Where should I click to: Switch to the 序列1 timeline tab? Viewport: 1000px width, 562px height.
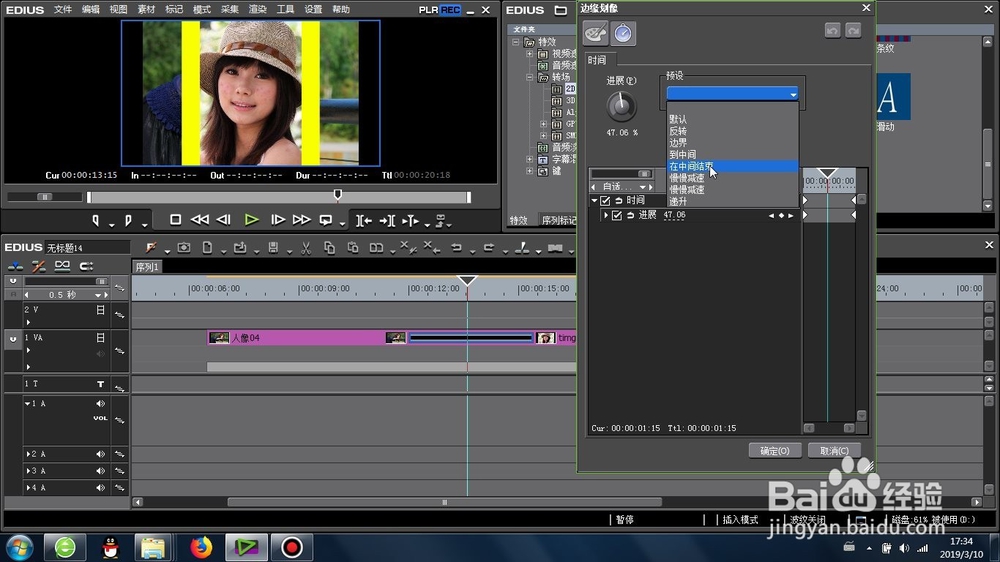coord(147,267)
